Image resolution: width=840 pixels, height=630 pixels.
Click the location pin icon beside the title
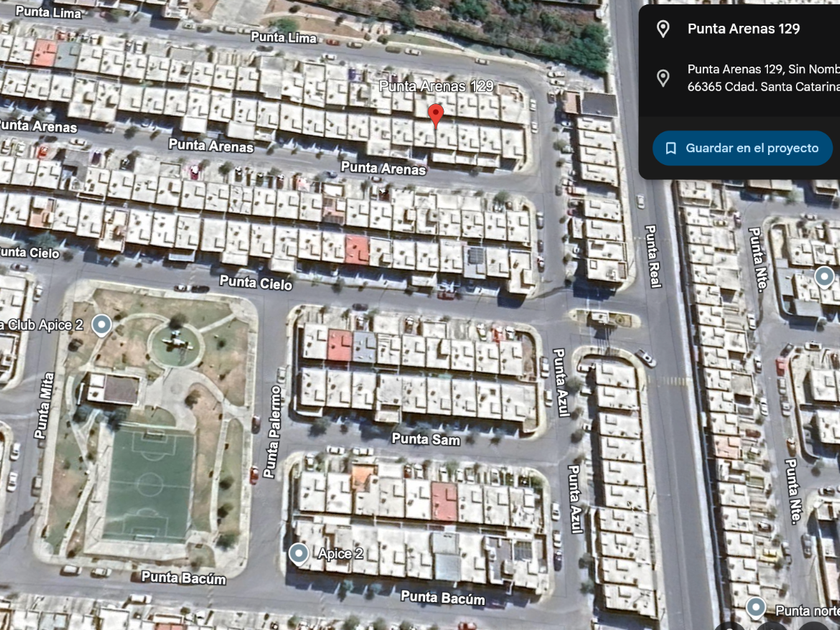click(x=663, y=29)
